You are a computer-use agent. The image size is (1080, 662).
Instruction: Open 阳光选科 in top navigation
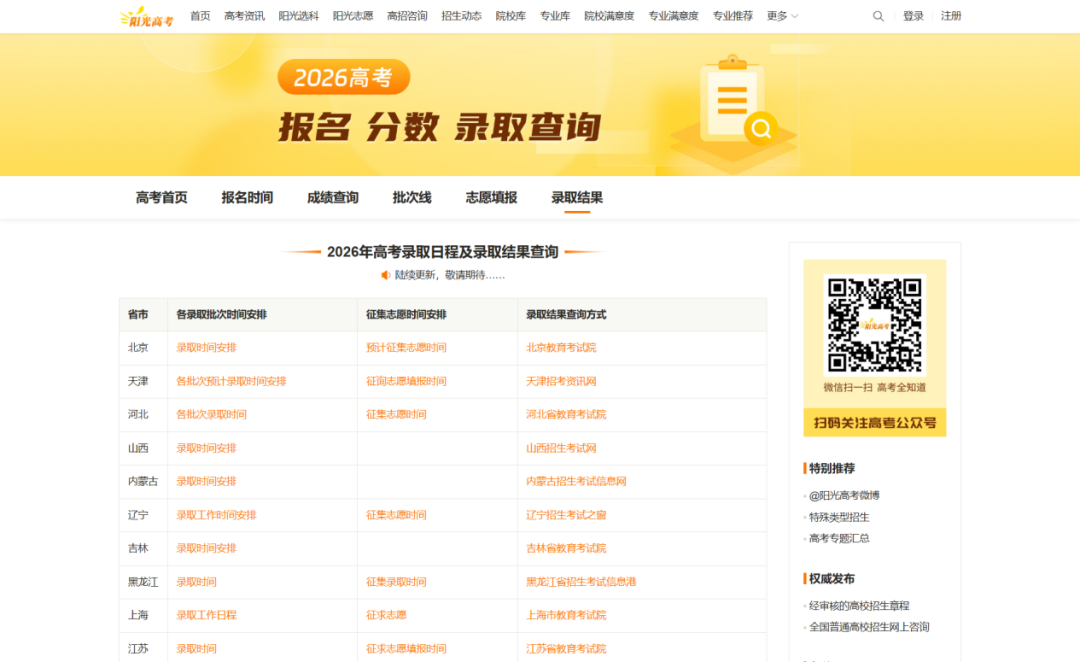pyautogui.click(x=298, y=16)
